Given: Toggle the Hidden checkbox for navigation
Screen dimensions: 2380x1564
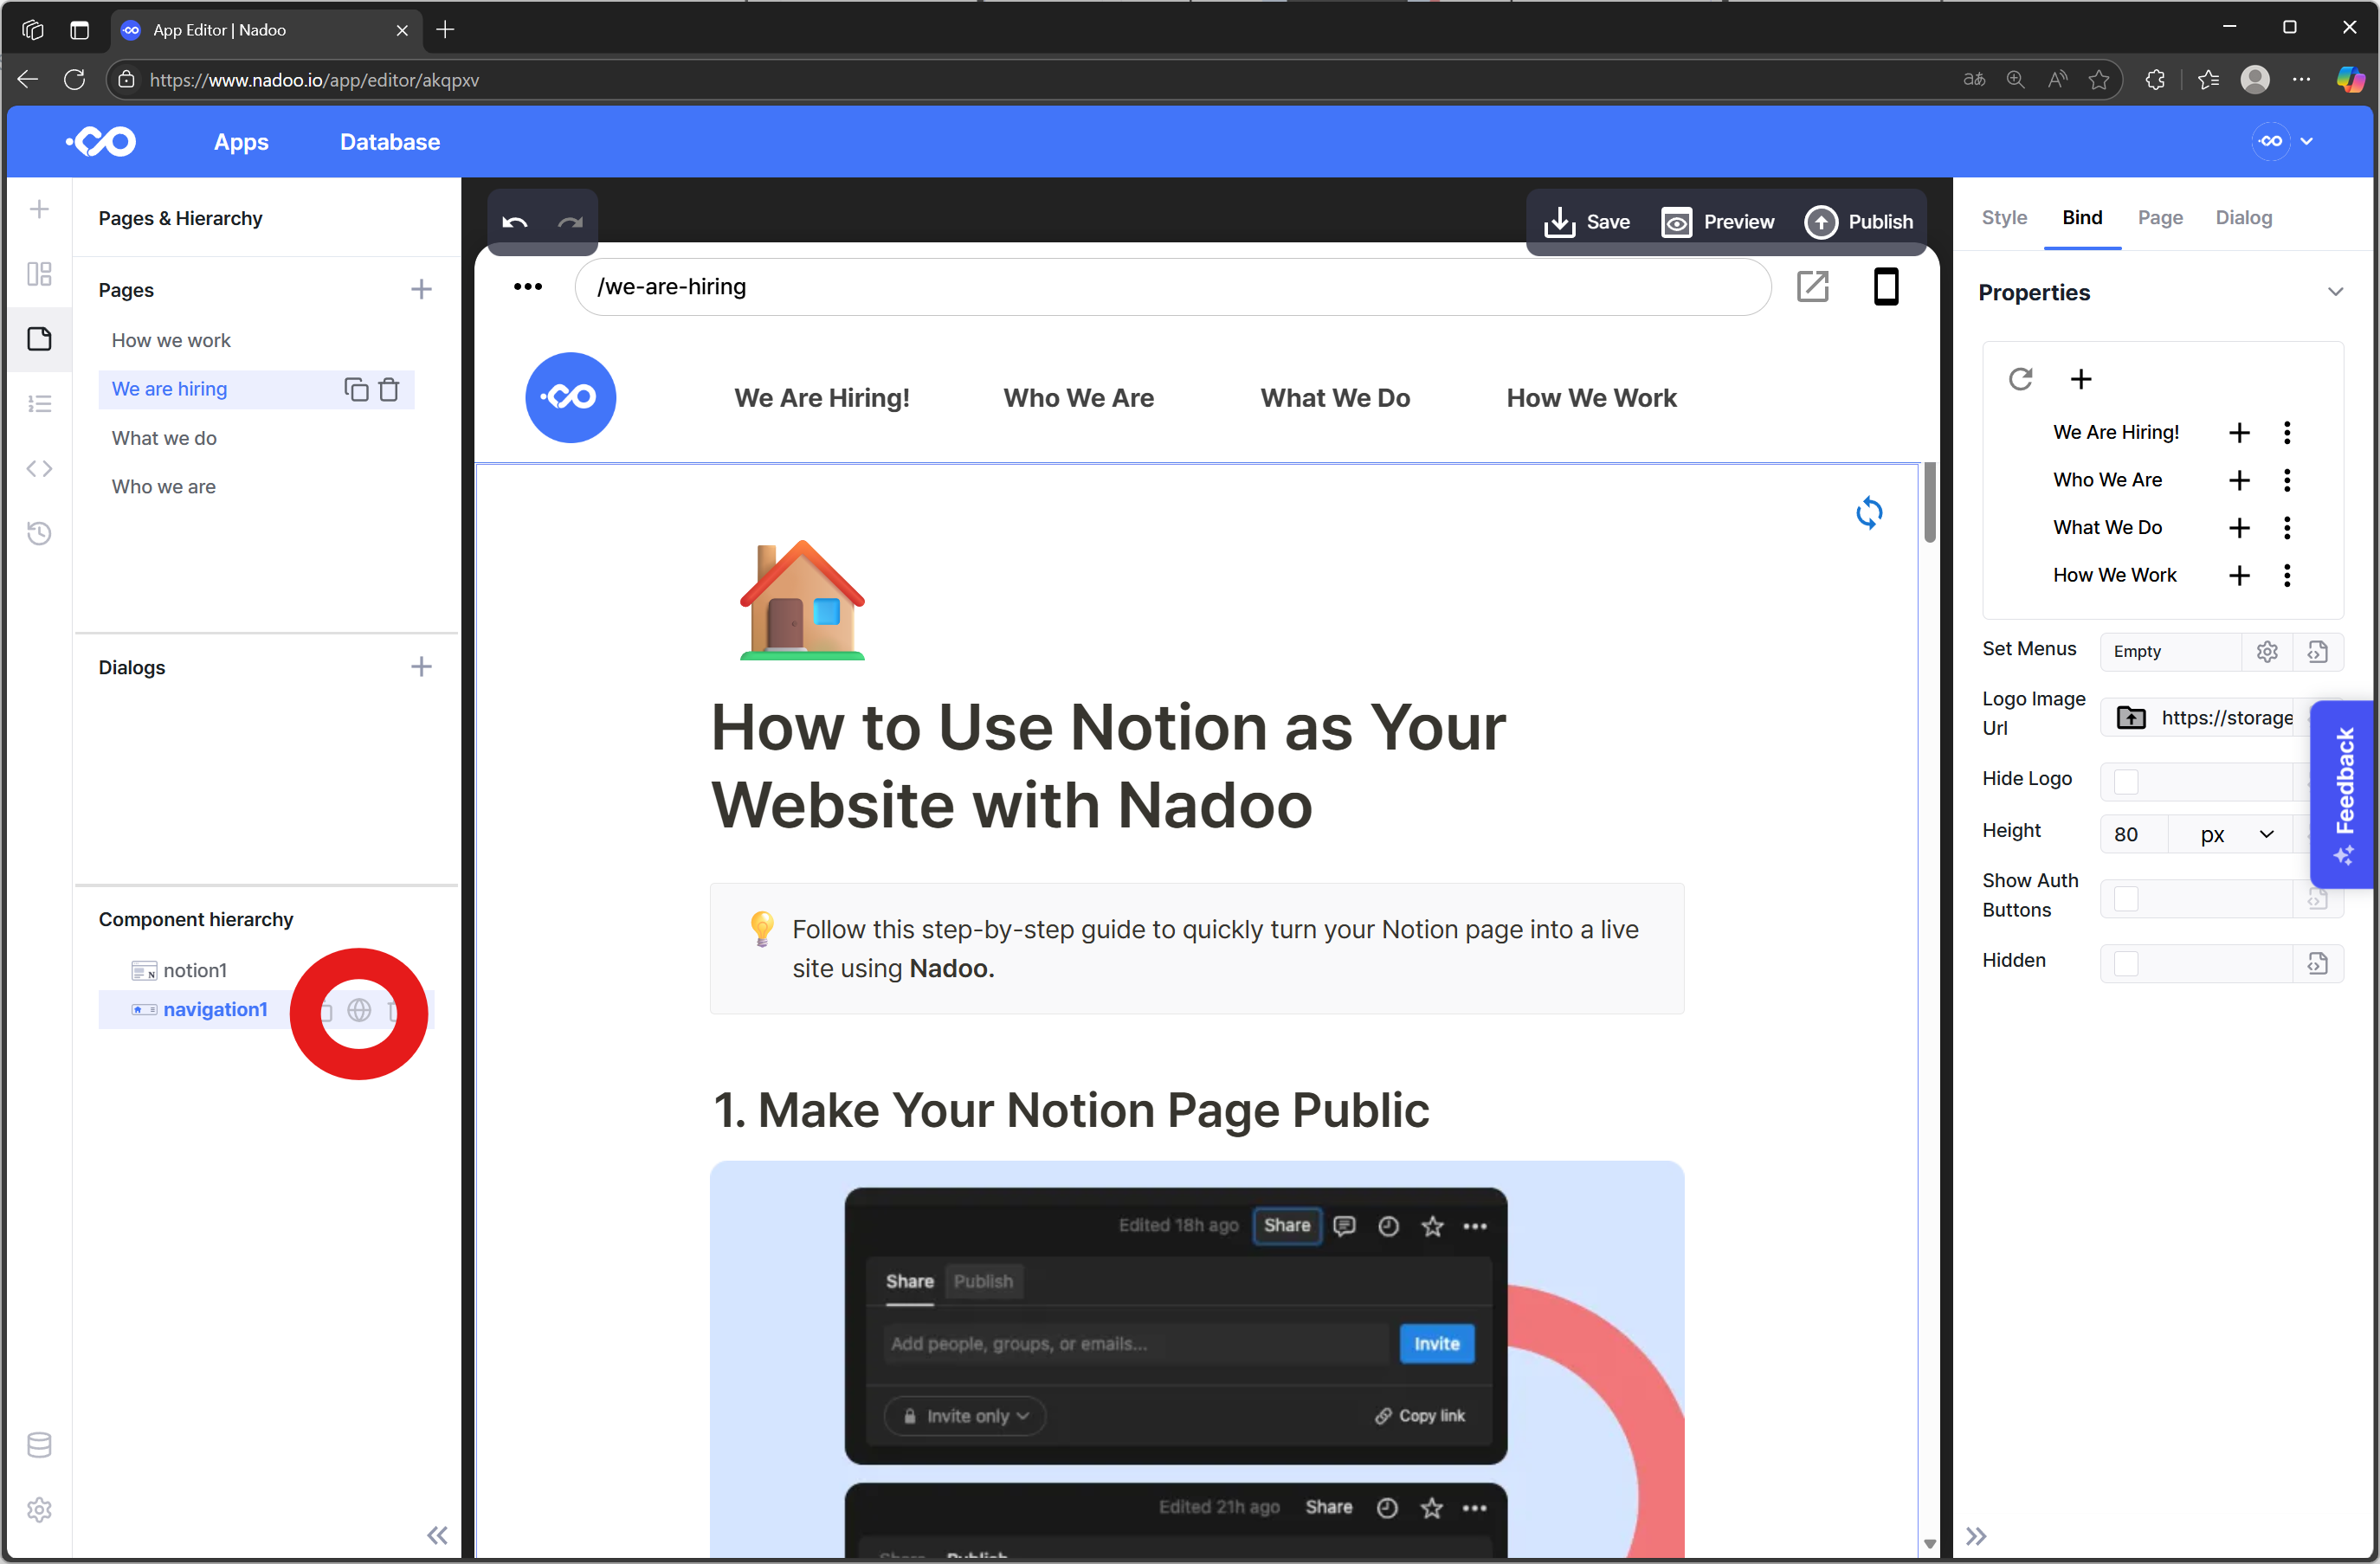Looking at the screenshot, I should point(2127,962).
